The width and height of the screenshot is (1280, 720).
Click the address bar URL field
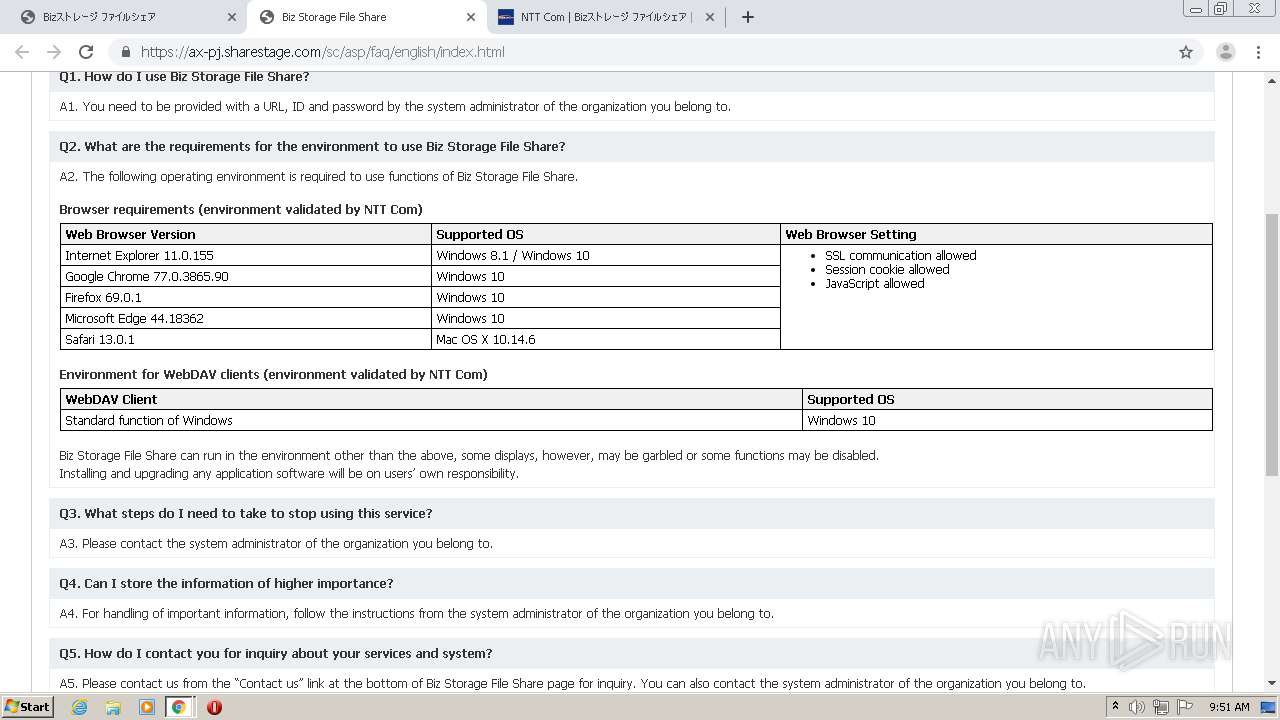pyautogui.click(x=640, y=52)
